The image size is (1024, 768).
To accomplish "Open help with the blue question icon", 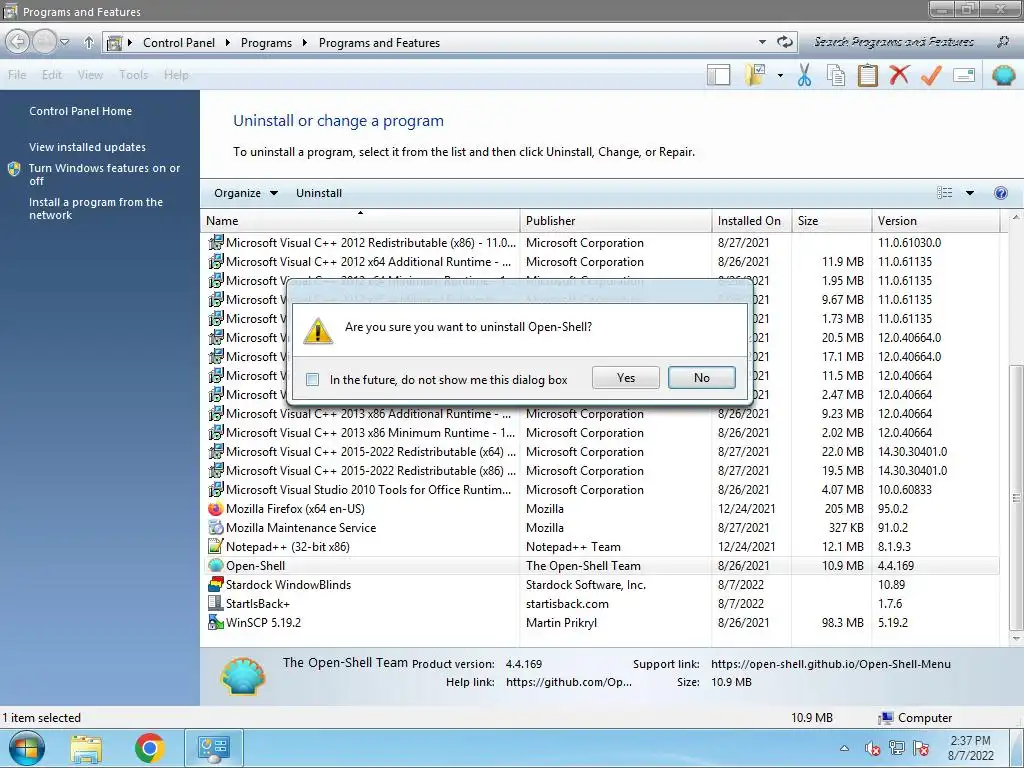I will (1000, 193).
